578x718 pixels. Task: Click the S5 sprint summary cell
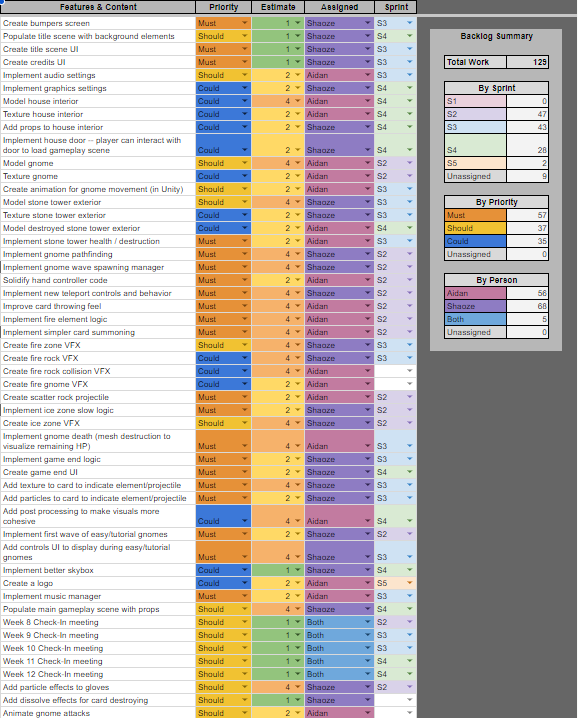click(x=475, y=163)
